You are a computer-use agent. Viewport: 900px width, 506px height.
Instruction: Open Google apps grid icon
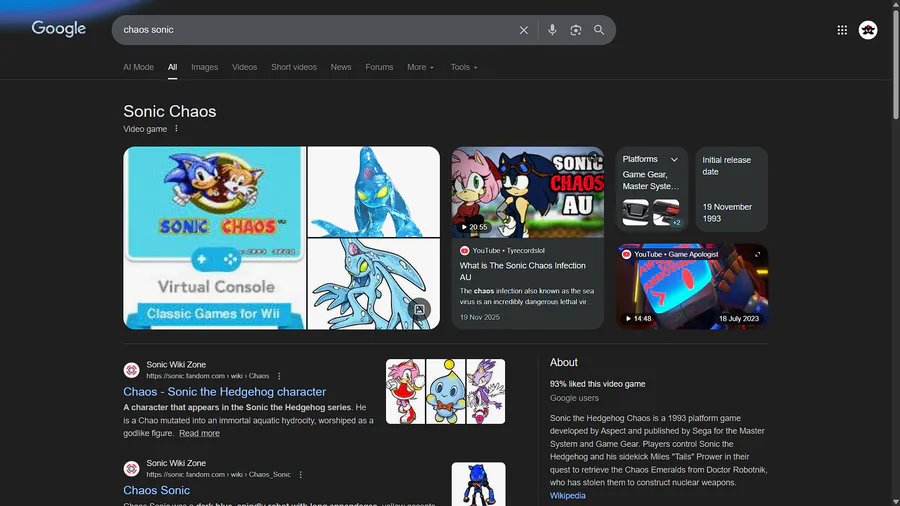point(842,30)
